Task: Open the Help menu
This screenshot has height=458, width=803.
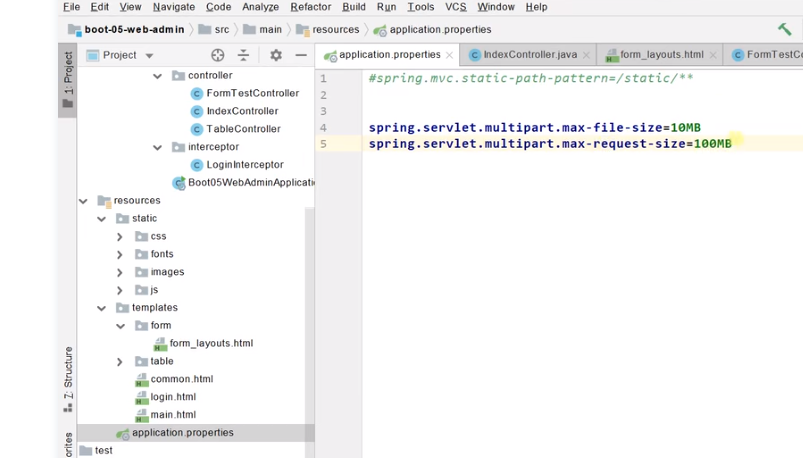Action: 536,7
